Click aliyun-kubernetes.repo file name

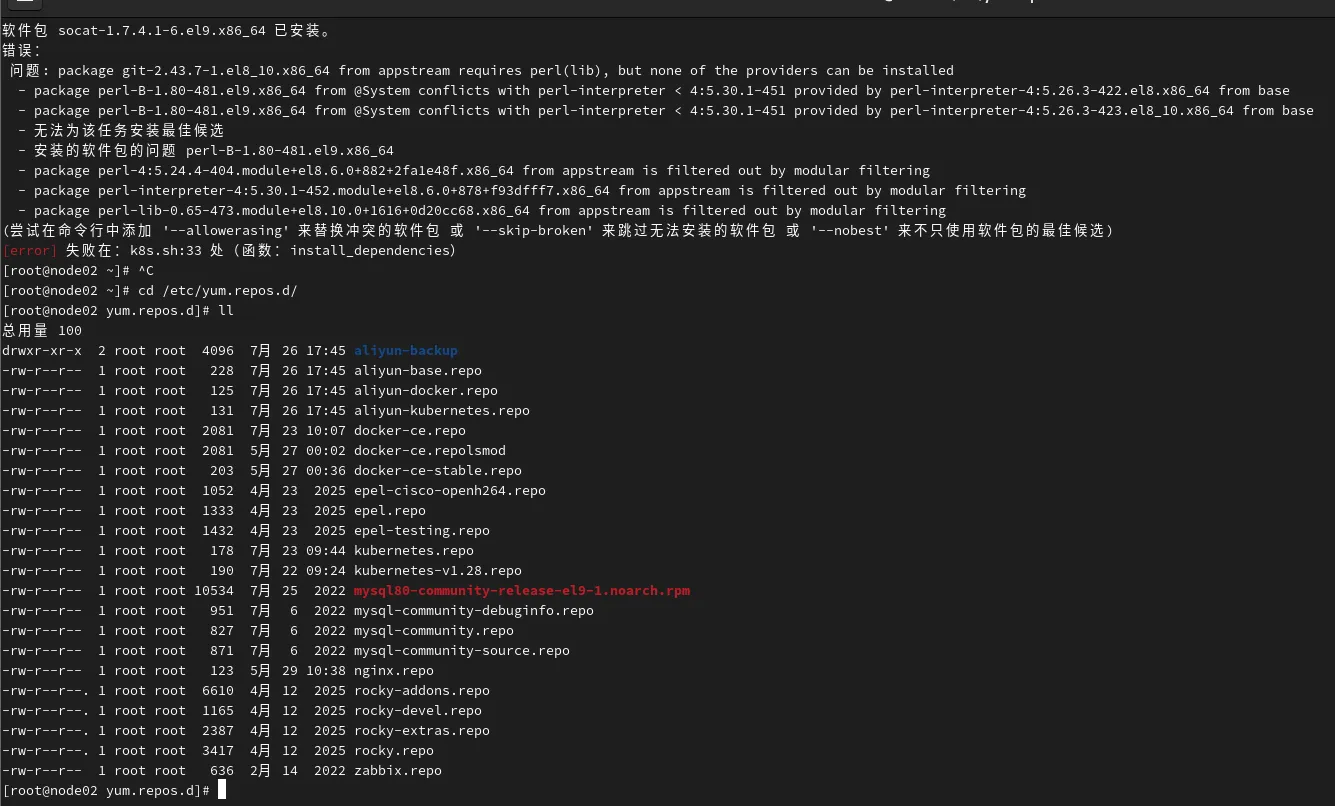click(x=442, y=410)
